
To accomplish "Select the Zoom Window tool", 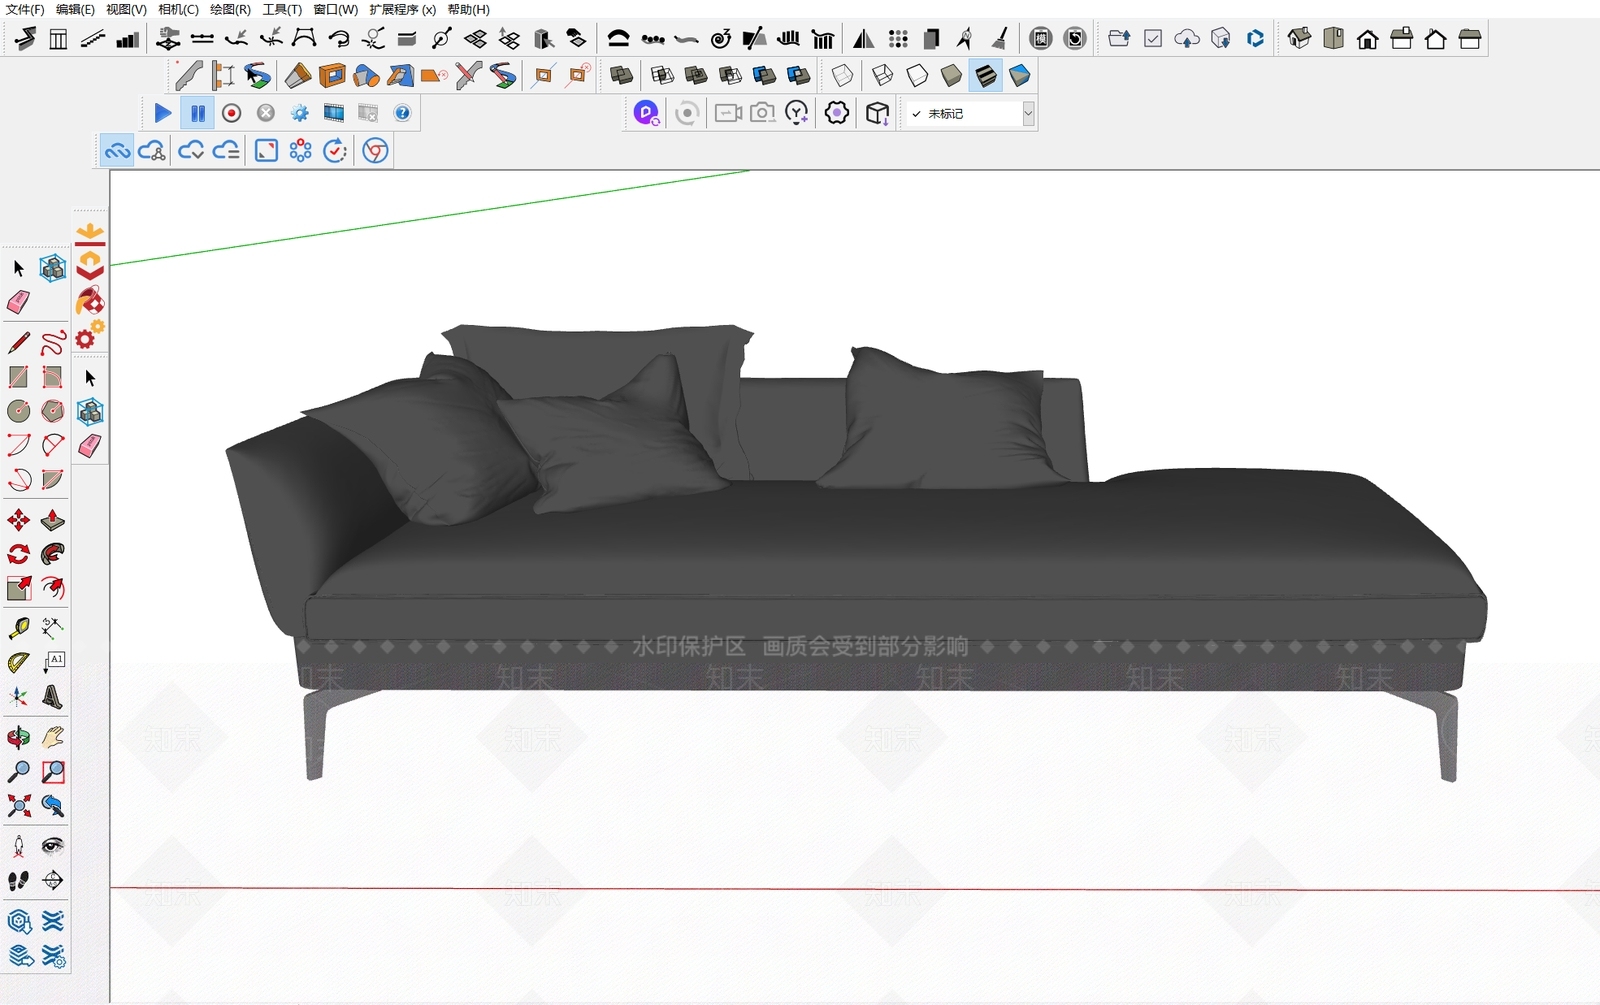I will coord(53,772).
